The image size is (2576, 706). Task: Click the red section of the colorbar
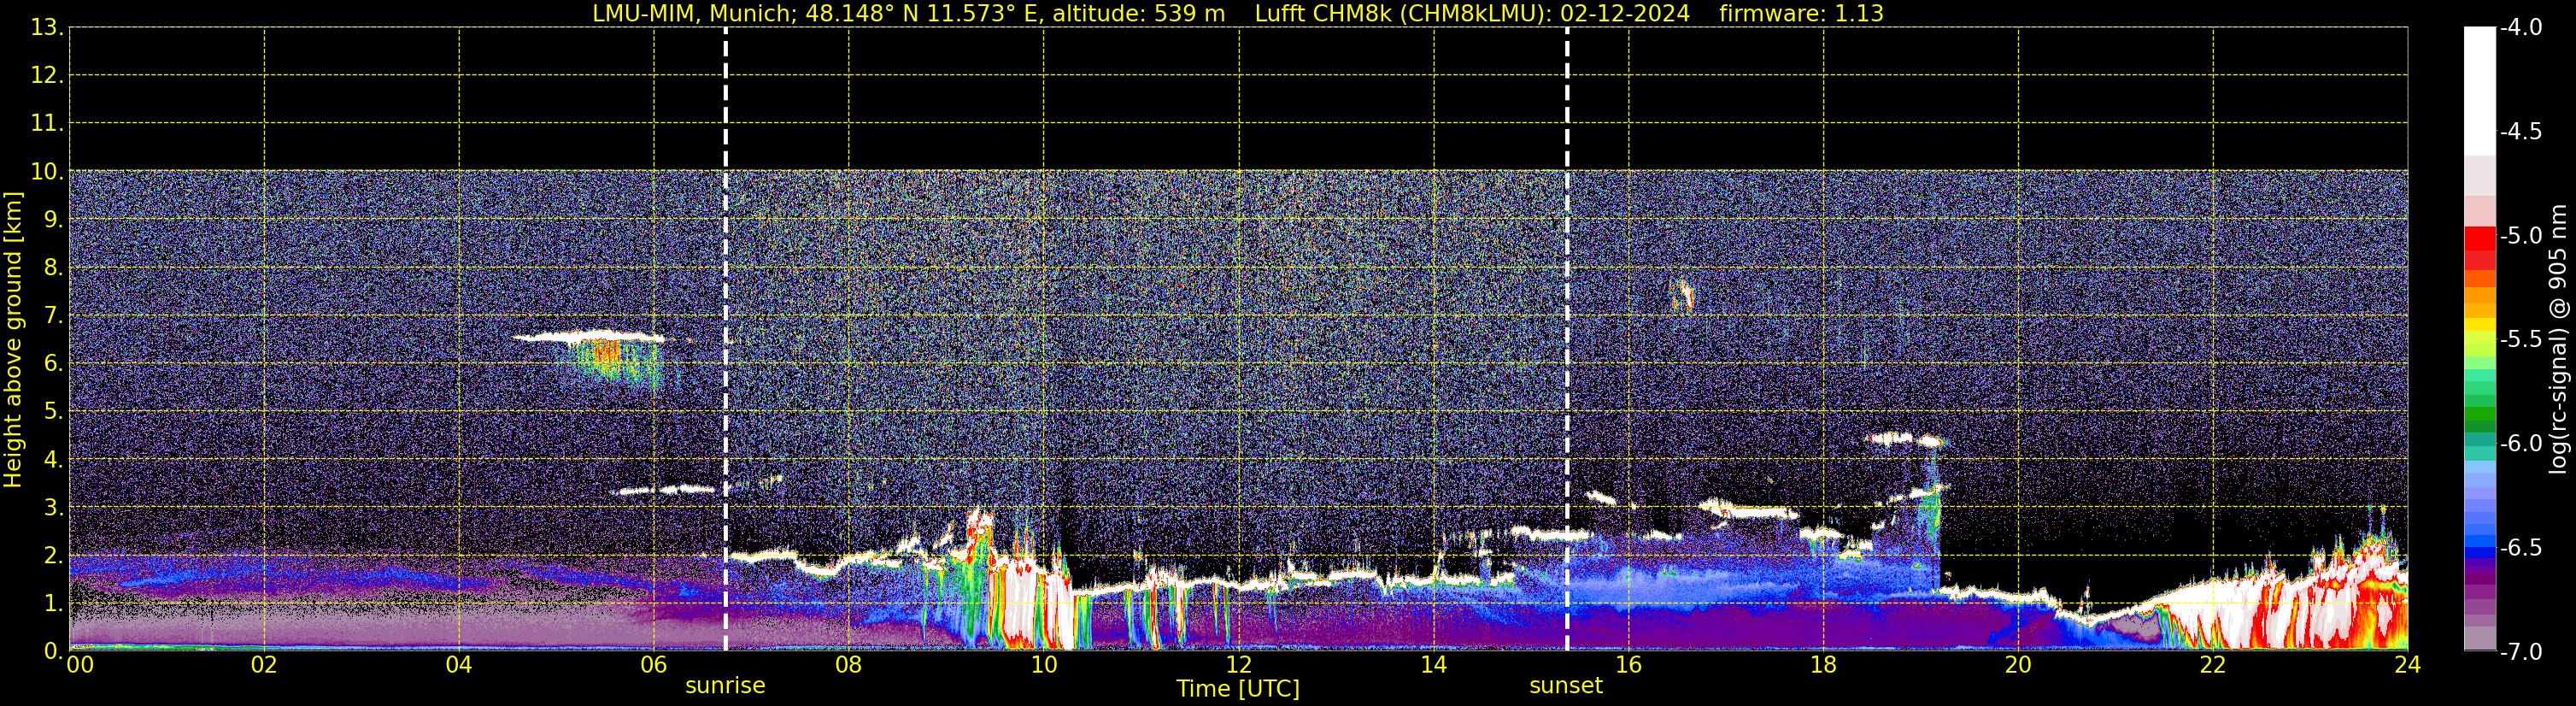[2479, 248]
